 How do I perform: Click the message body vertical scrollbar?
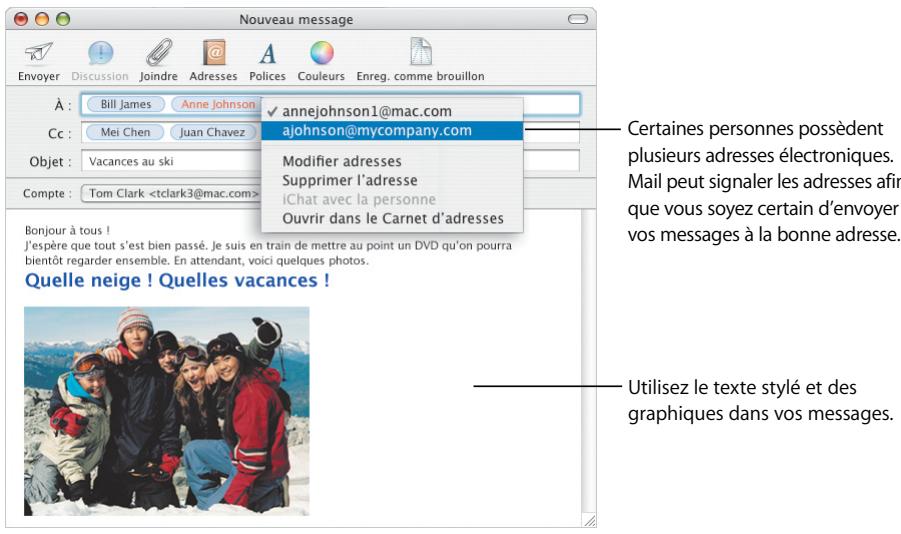[x=589, y=361]
